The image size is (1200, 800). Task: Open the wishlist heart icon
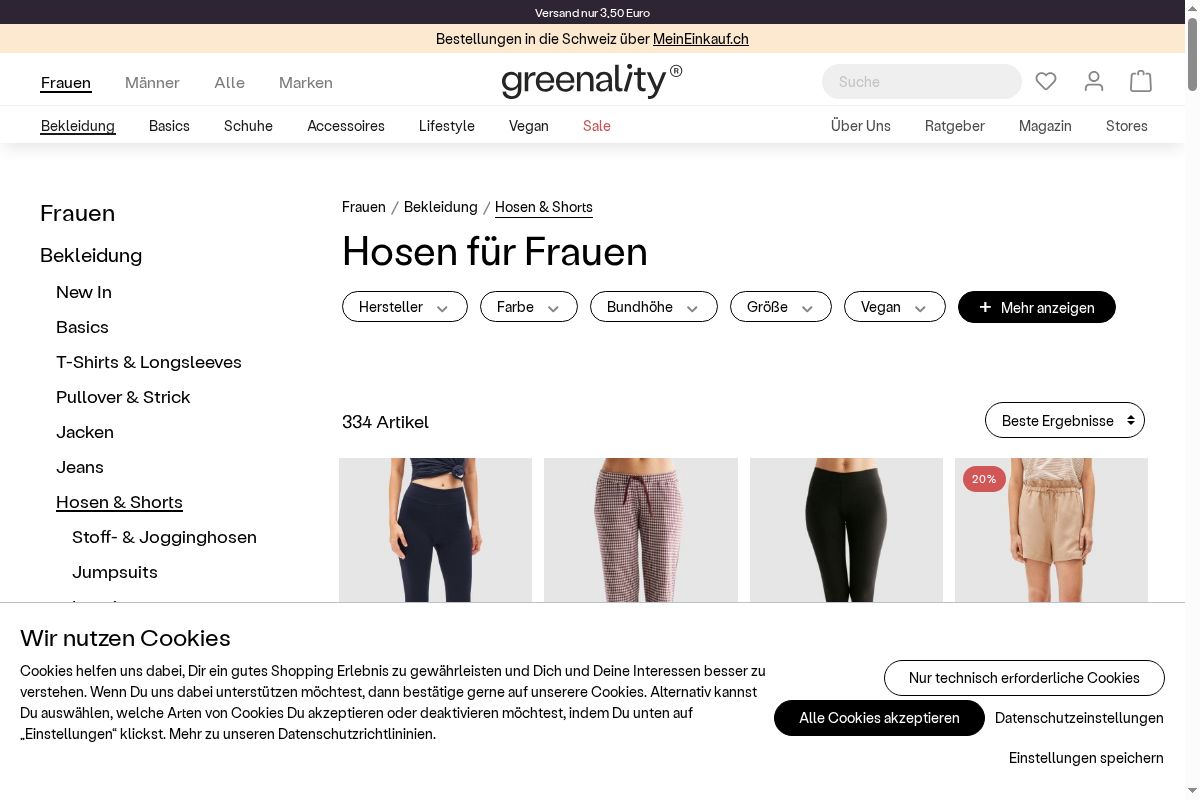coord(1046,81)
